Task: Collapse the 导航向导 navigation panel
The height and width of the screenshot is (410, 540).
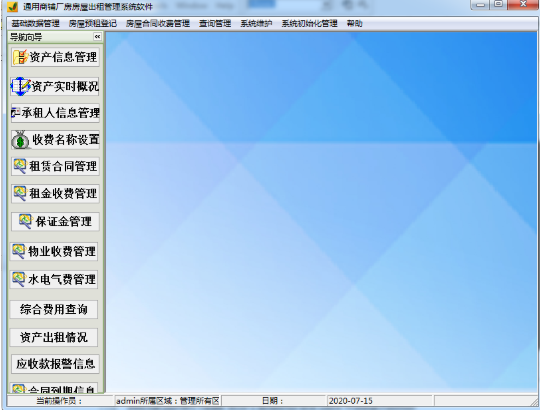Action: 97,36
